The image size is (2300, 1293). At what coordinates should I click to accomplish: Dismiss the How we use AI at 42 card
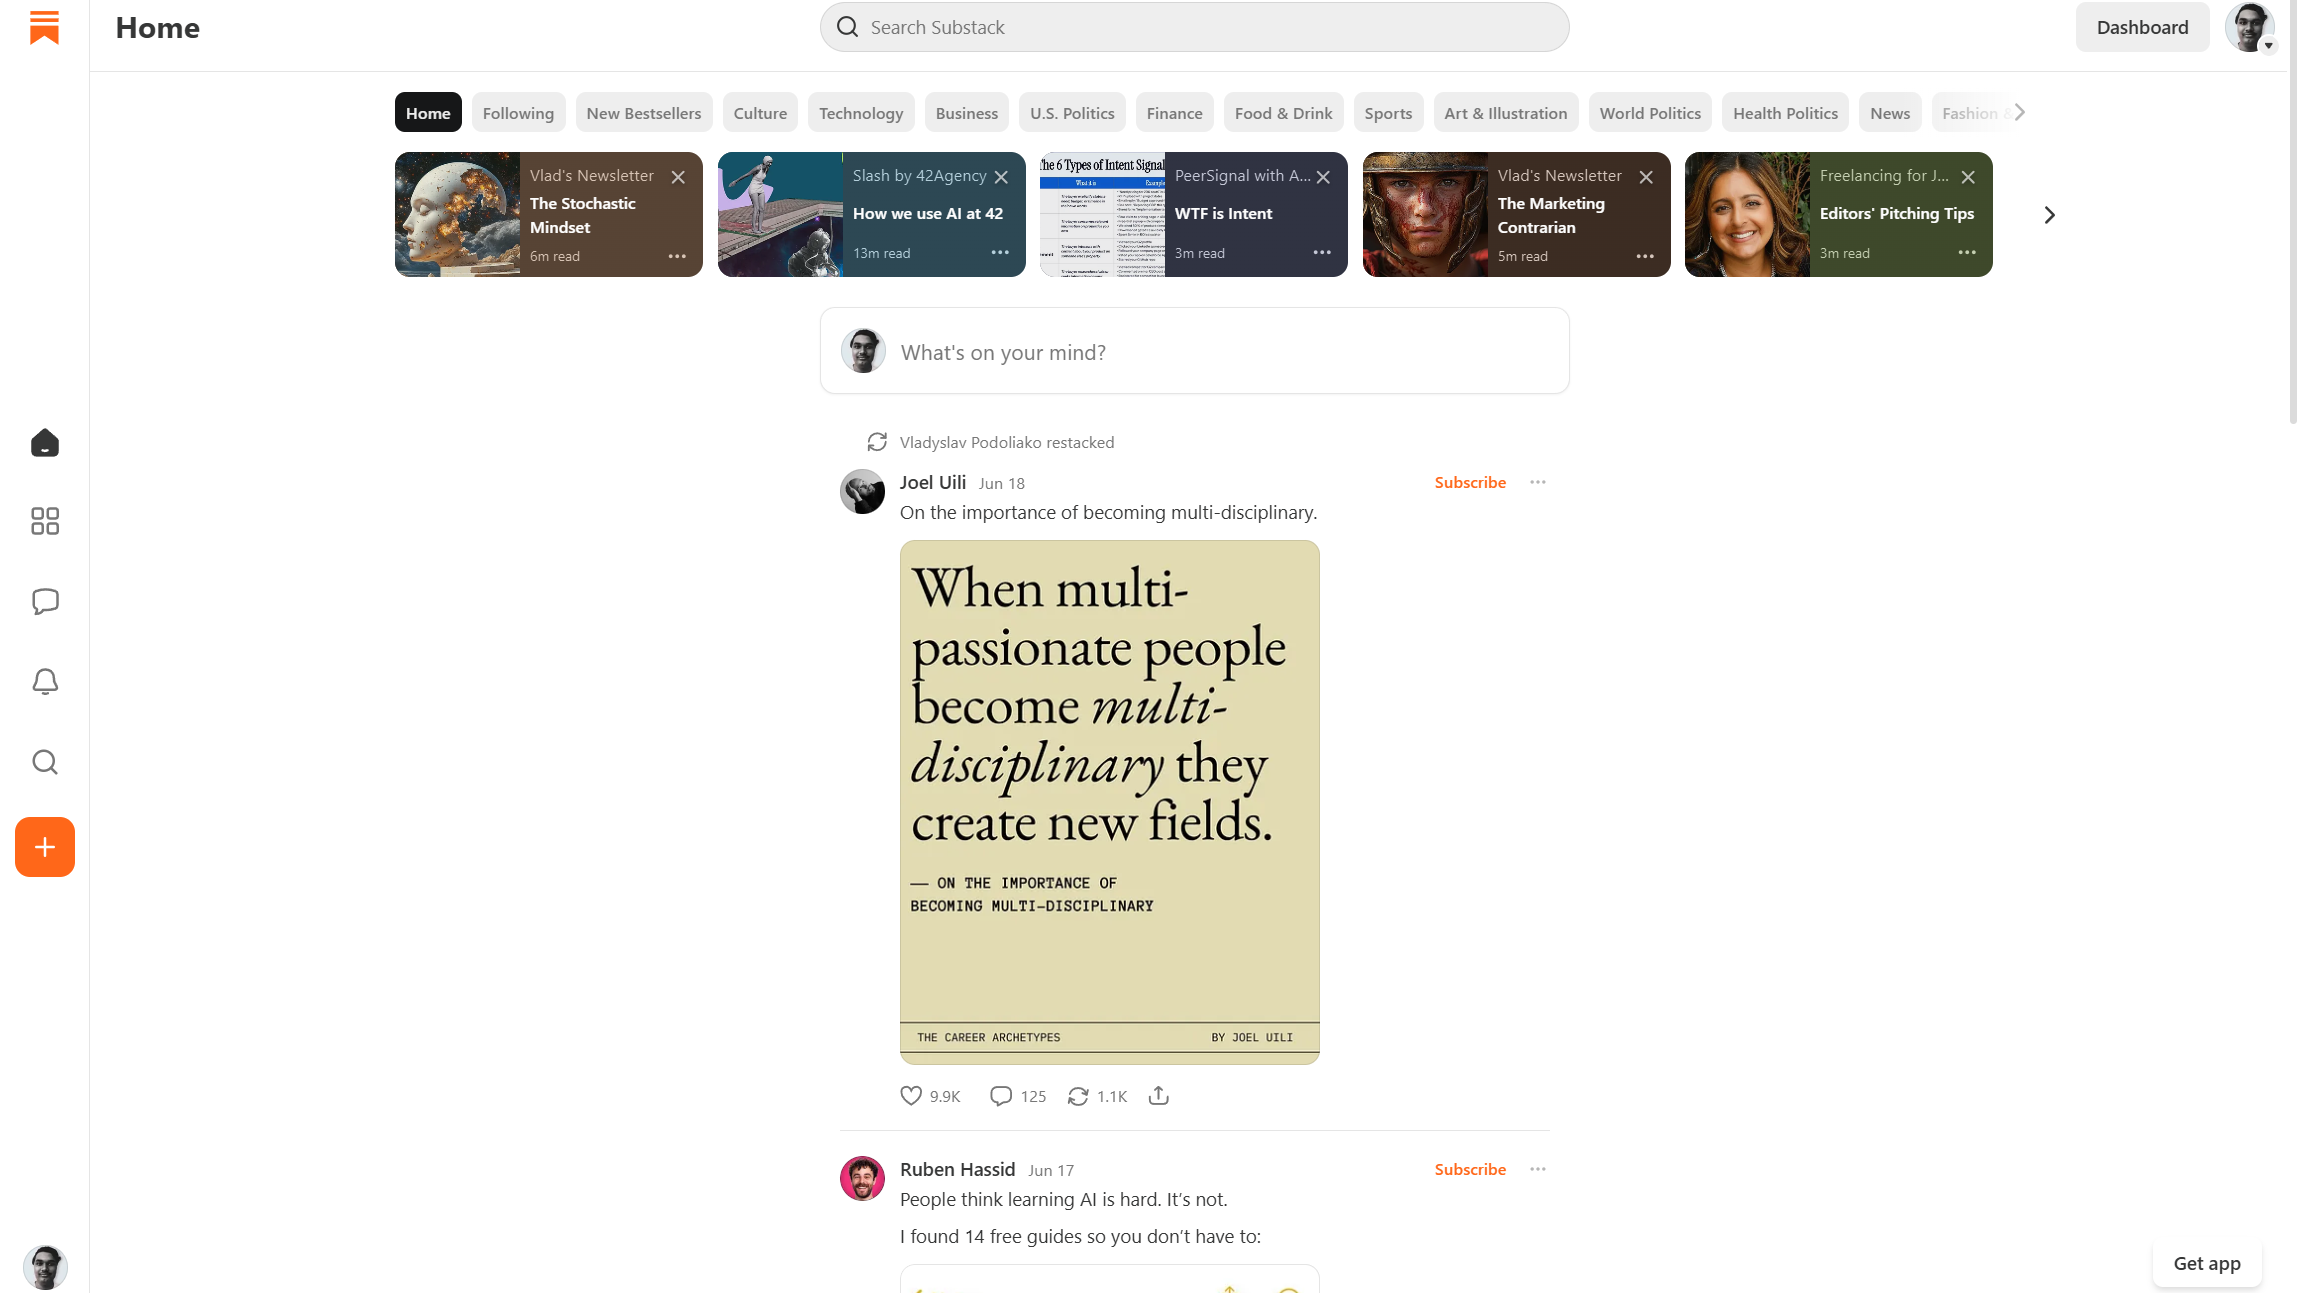(x=1001, y=177)
